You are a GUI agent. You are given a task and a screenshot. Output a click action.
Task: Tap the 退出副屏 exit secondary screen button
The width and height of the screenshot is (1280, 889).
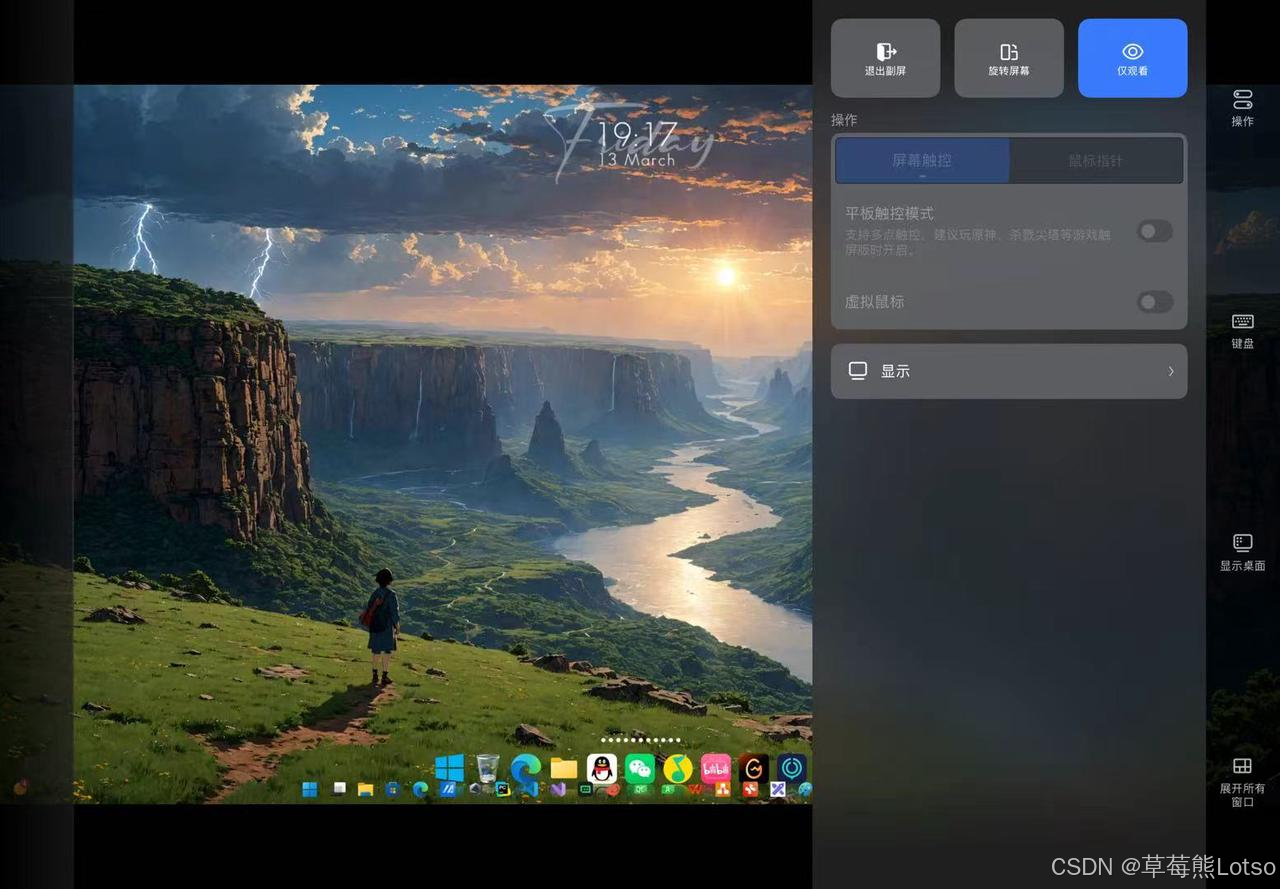coord(885,58)
